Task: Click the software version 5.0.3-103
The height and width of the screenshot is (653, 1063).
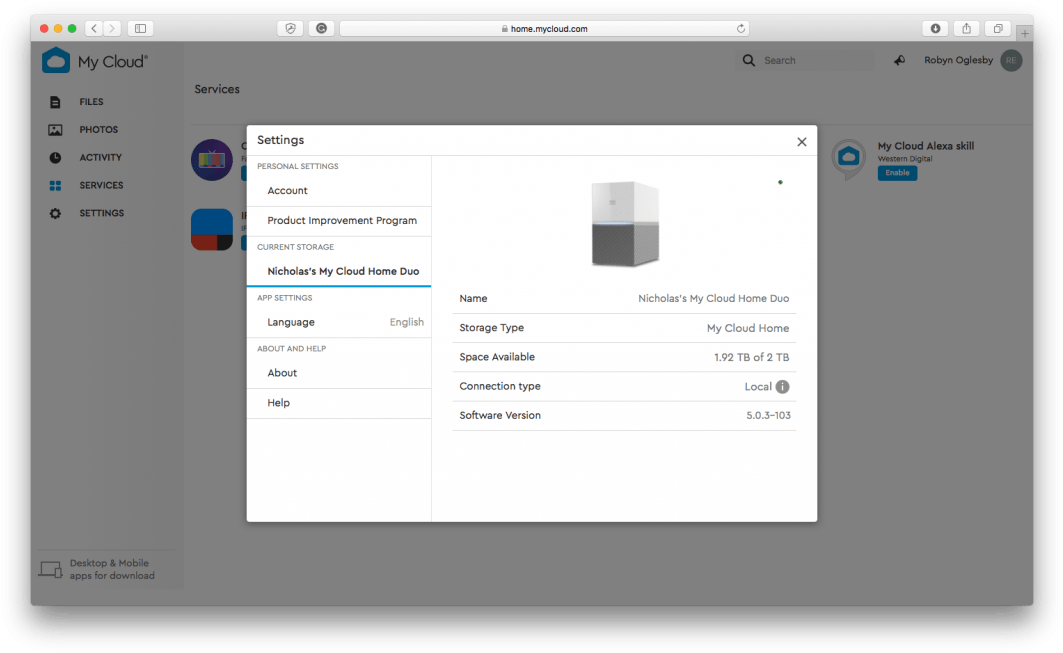Action: point(768,416)
